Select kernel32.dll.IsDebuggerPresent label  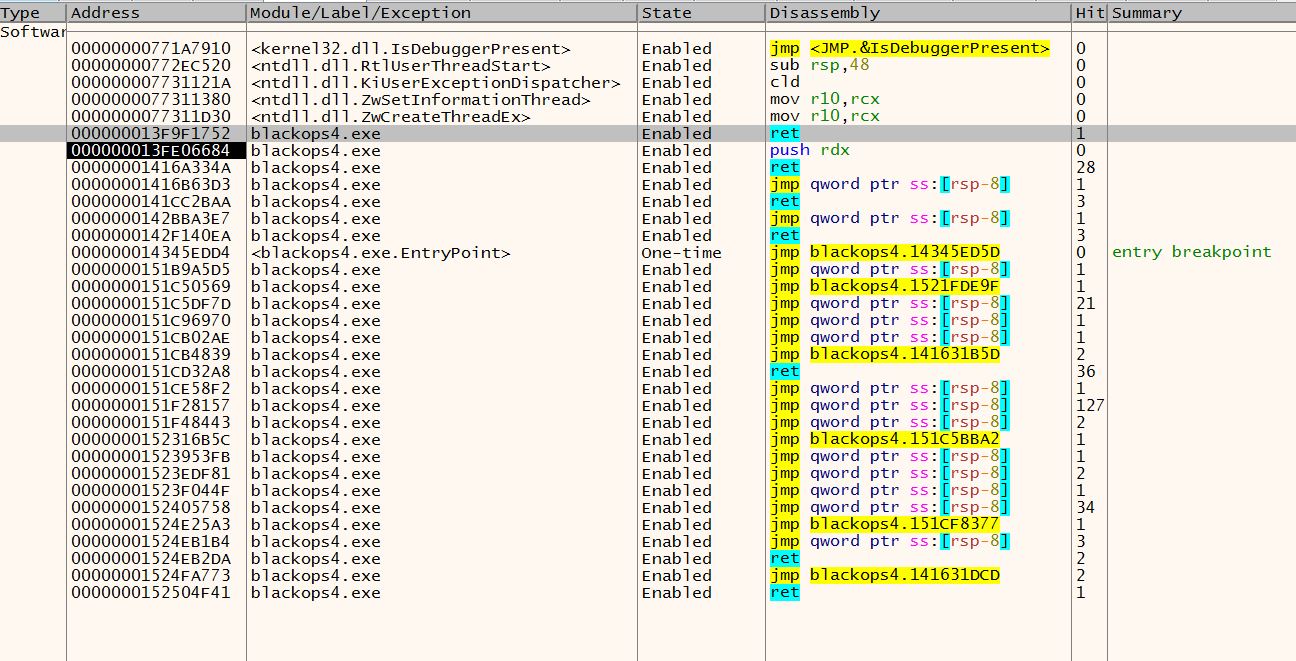(410, 49)
